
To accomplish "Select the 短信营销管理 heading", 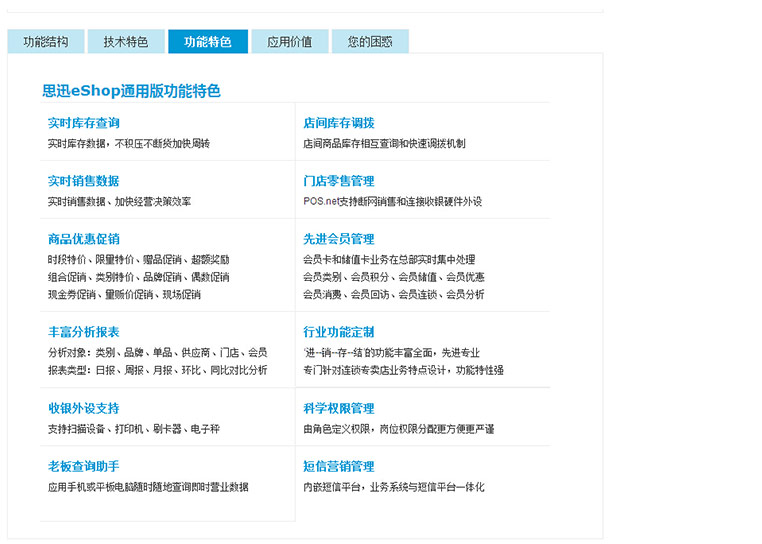I will point(339,466).
